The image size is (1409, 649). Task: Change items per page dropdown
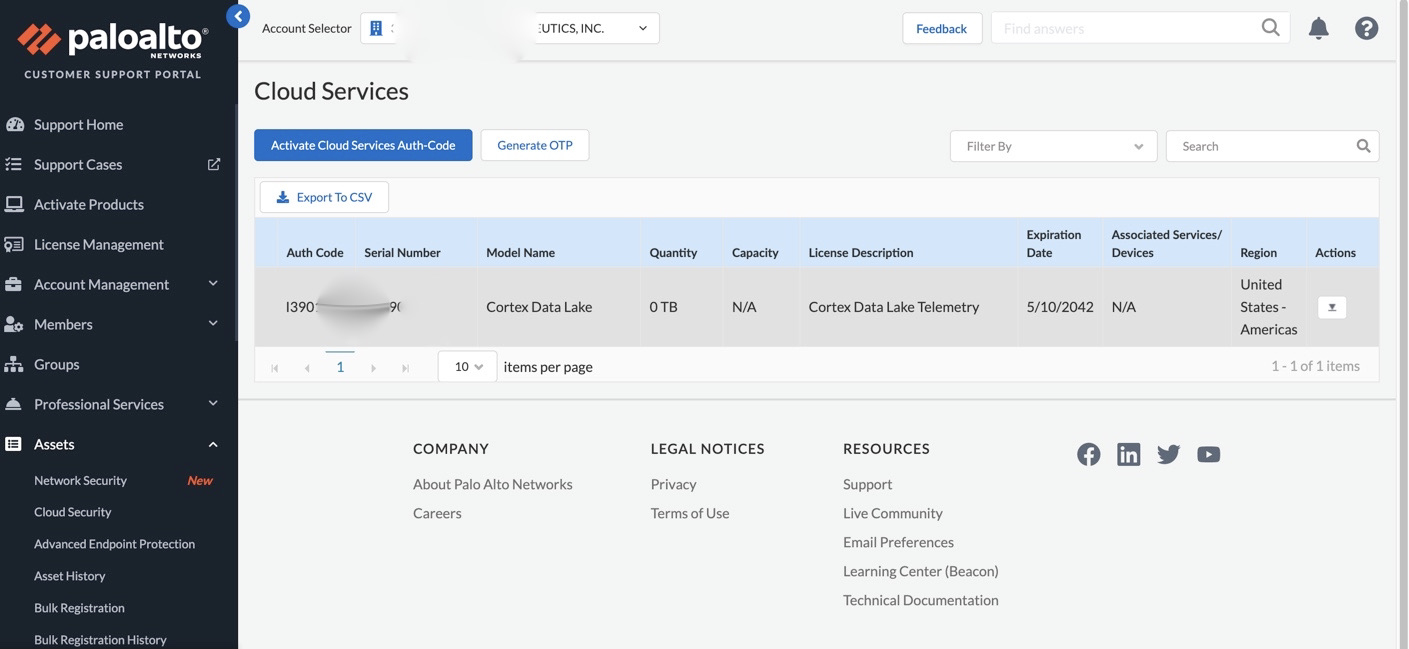coord(467,367)
